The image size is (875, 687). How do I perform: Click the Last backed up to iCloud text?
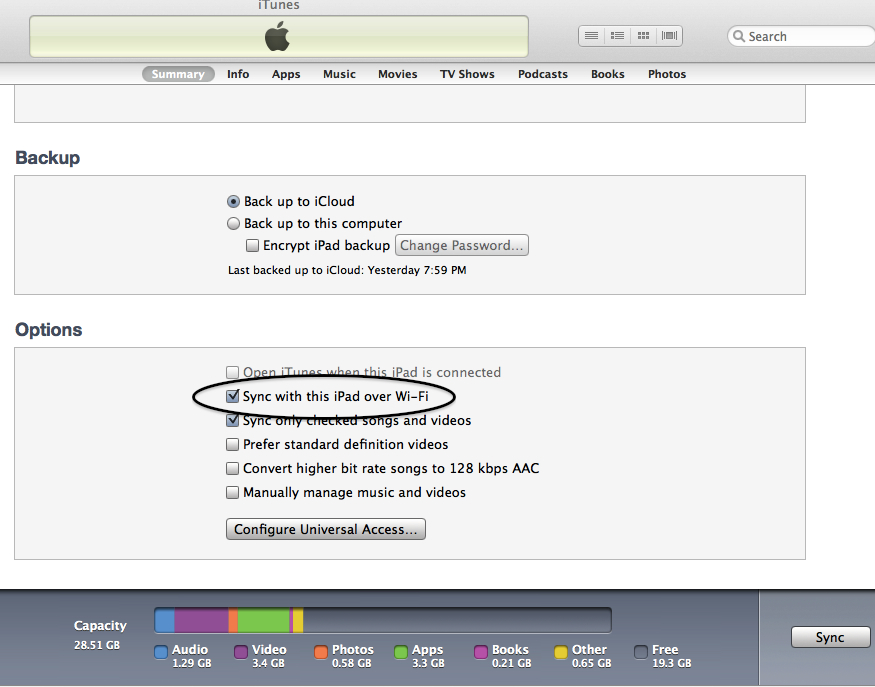coord(347,270)
